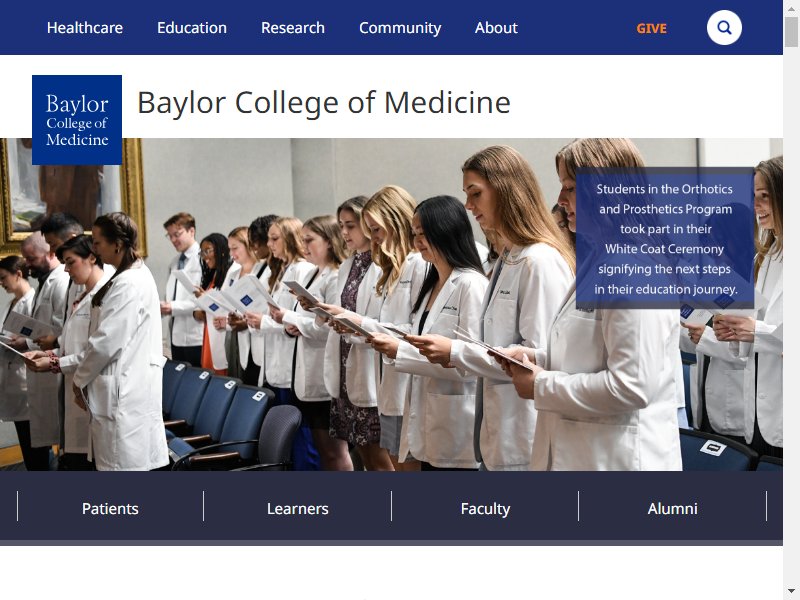This screenshot has height=600, width=800.
Task: Open the Healthcare menu
Action: pyautogui.click(x=85, y=28)
